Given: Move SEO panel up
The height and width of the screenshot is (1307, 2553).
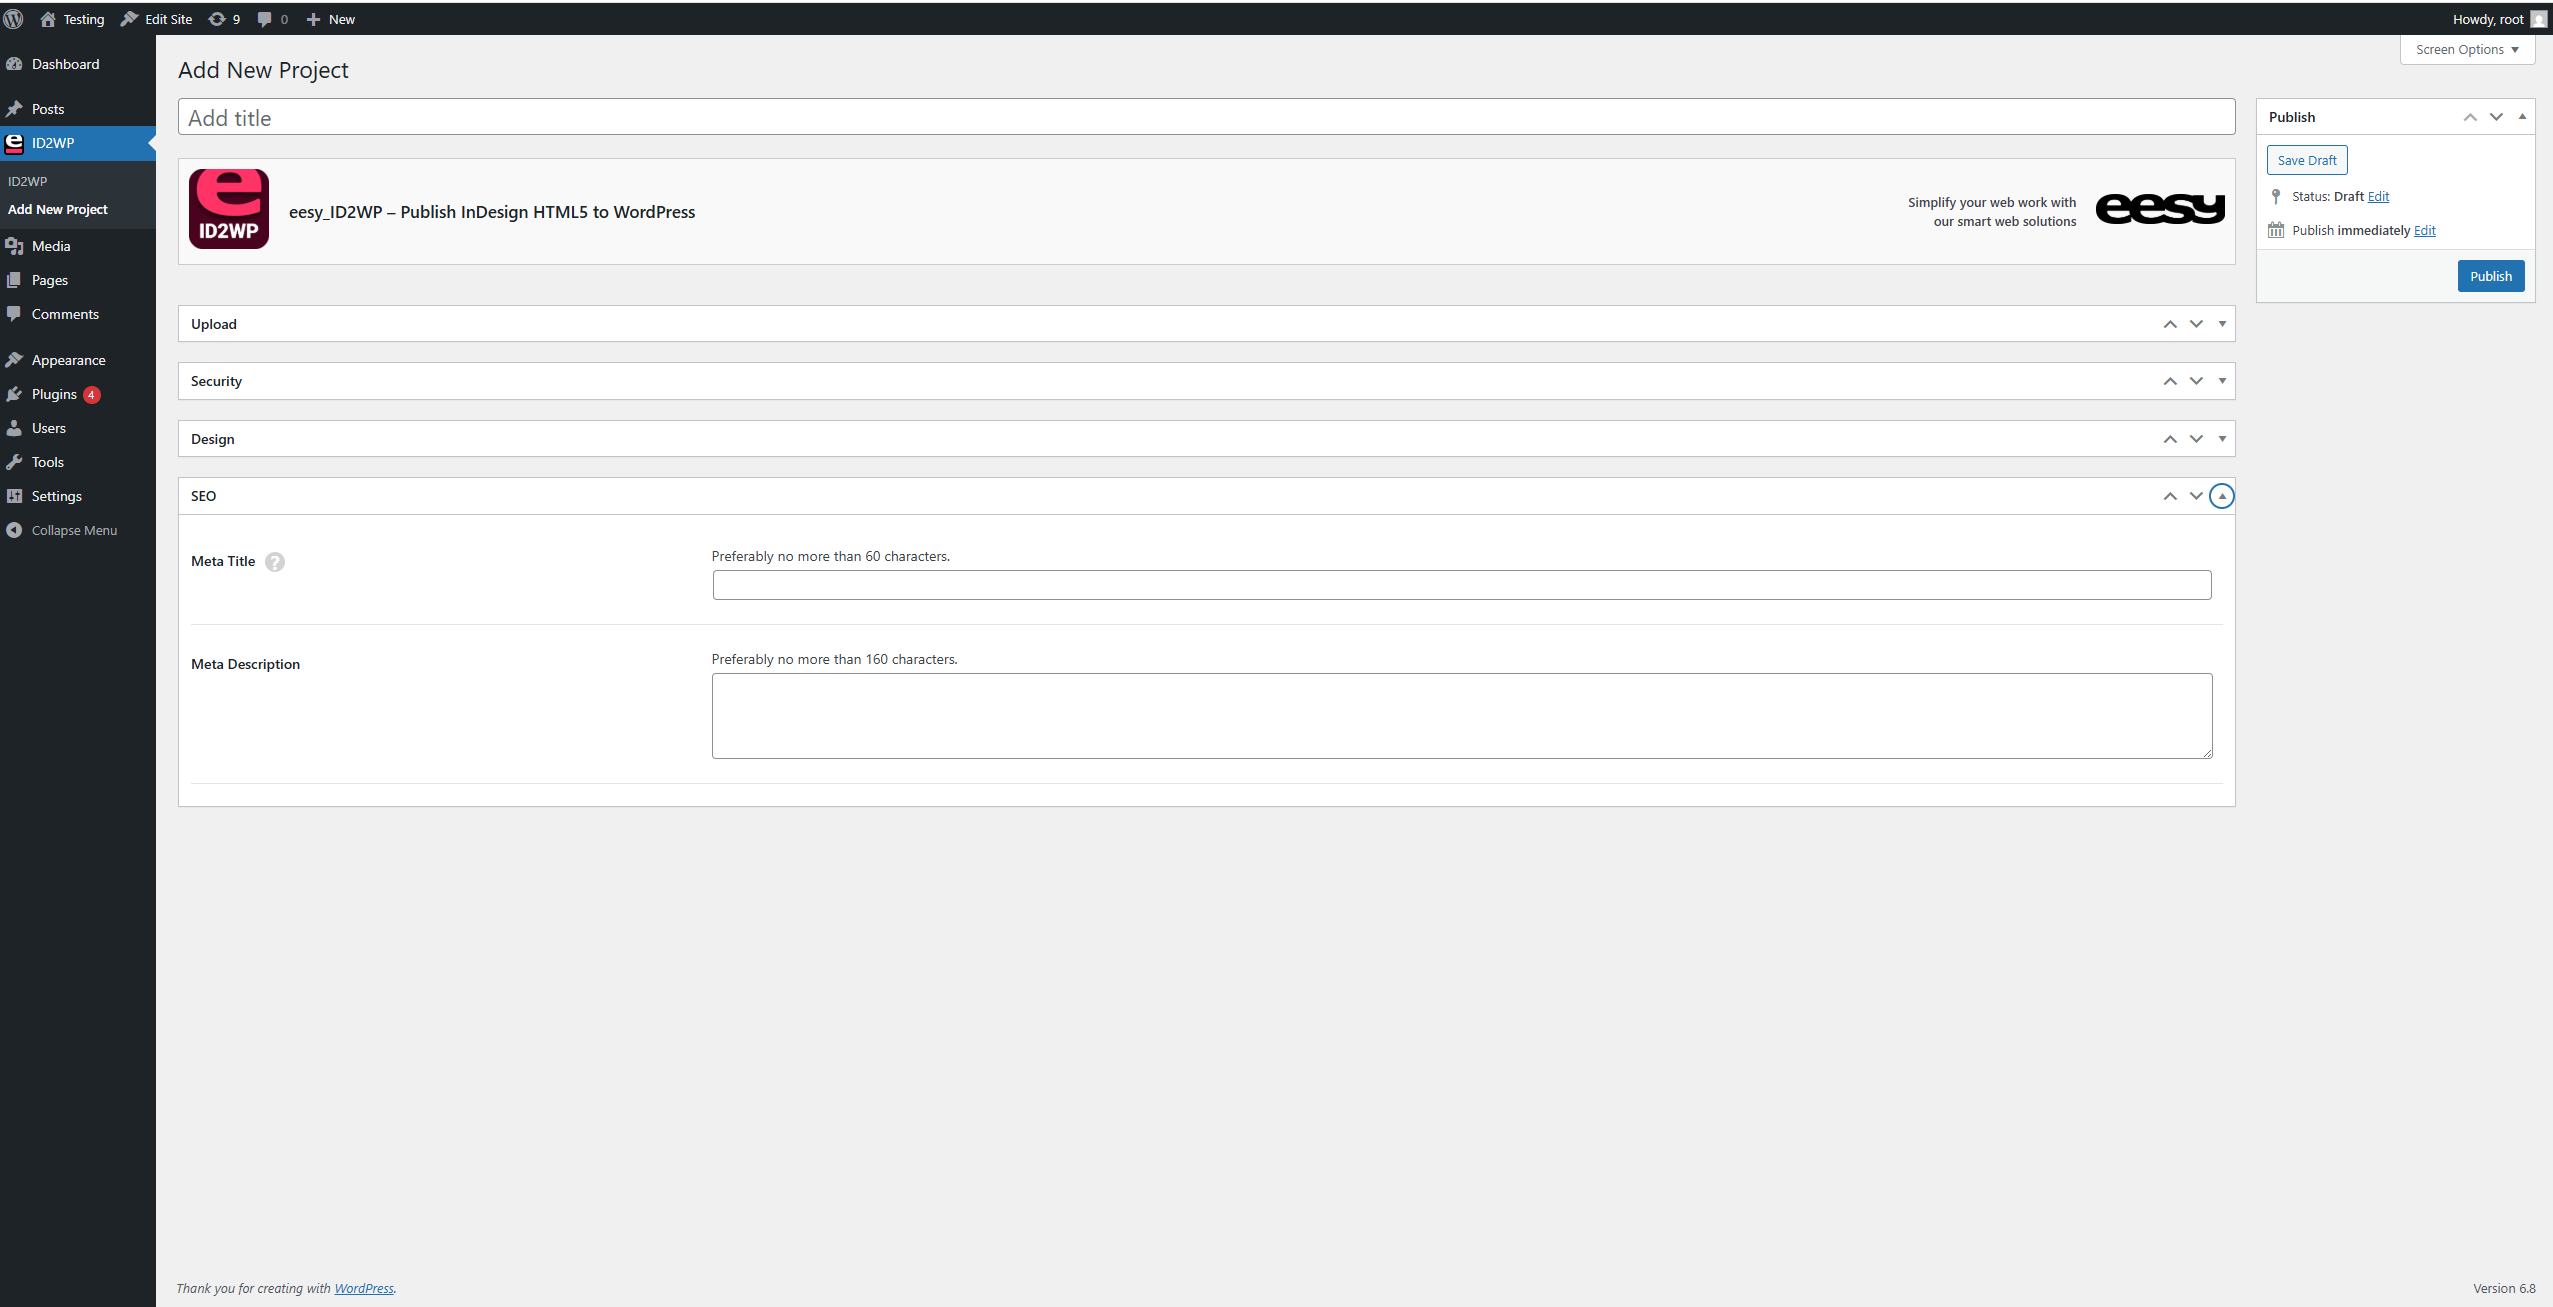Looking at the screenshot, I should (2170, 496).
